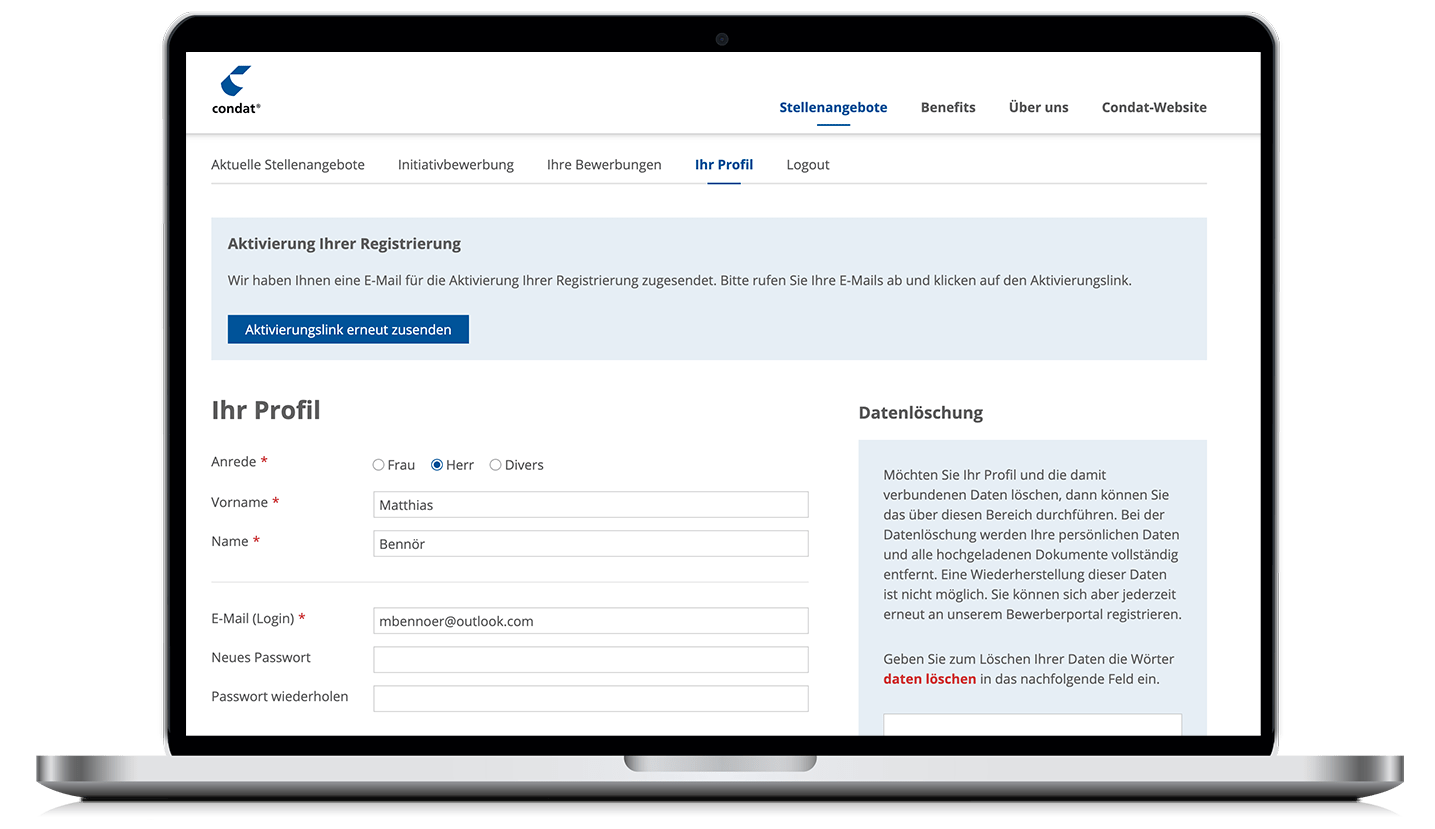Click the Aktivierung Ihrer Registrierung heading
The width and height of the screenshot is (1435, 829).
(344, 243)
